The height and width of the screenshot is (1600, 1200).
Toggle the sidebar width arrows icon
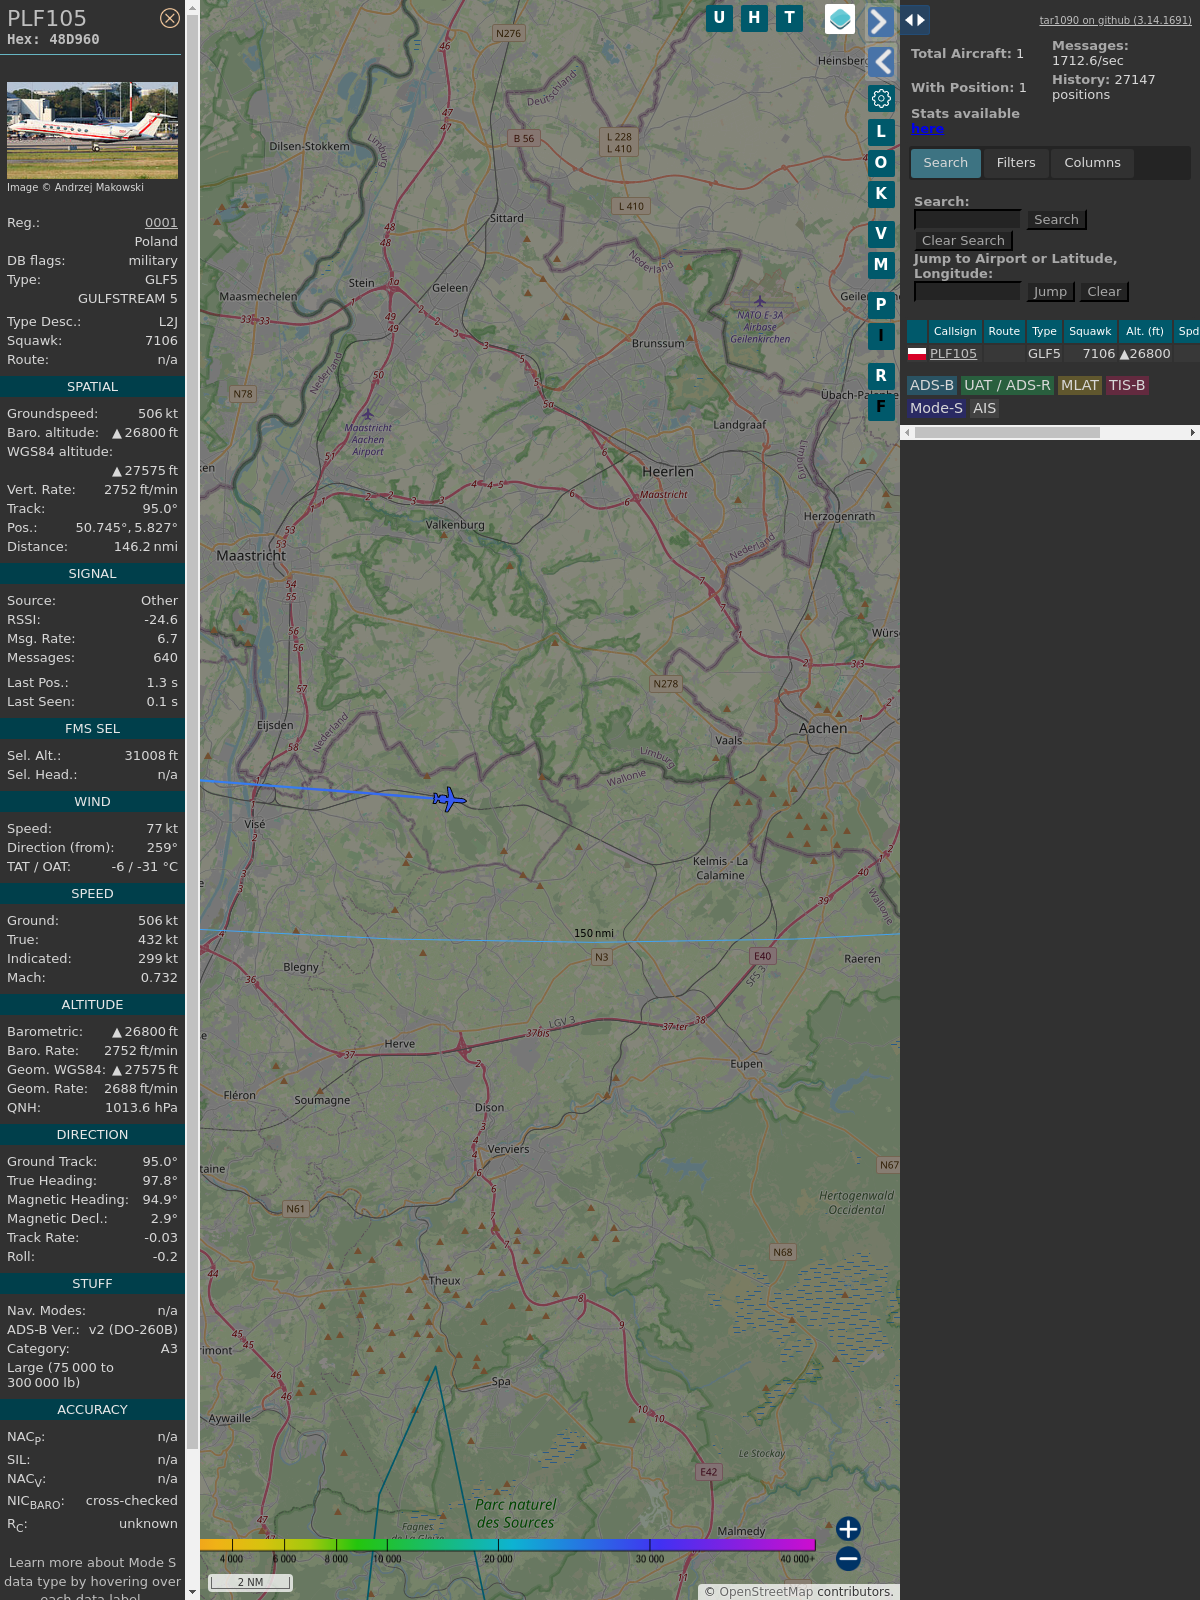pyautogui.click(x=914, y=20)
